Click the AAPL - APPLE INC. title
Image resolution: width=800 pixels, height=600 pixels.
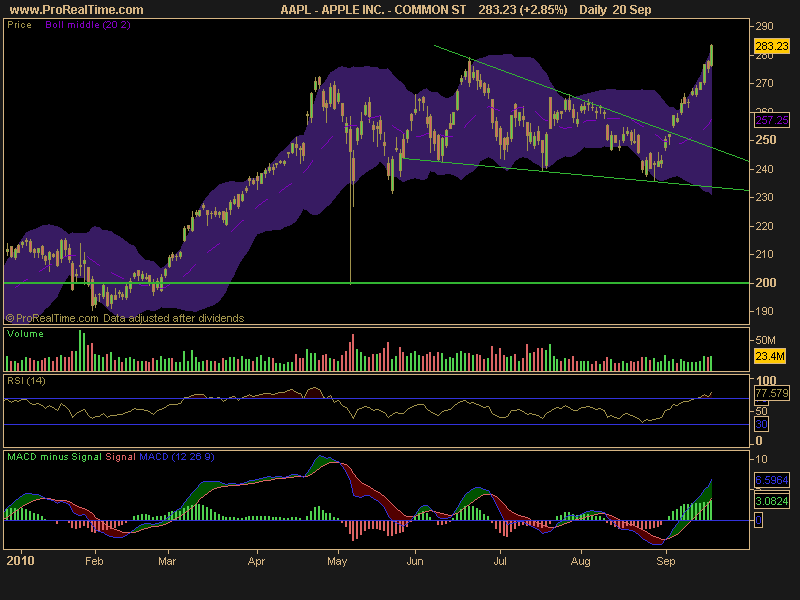coord(373,10)
